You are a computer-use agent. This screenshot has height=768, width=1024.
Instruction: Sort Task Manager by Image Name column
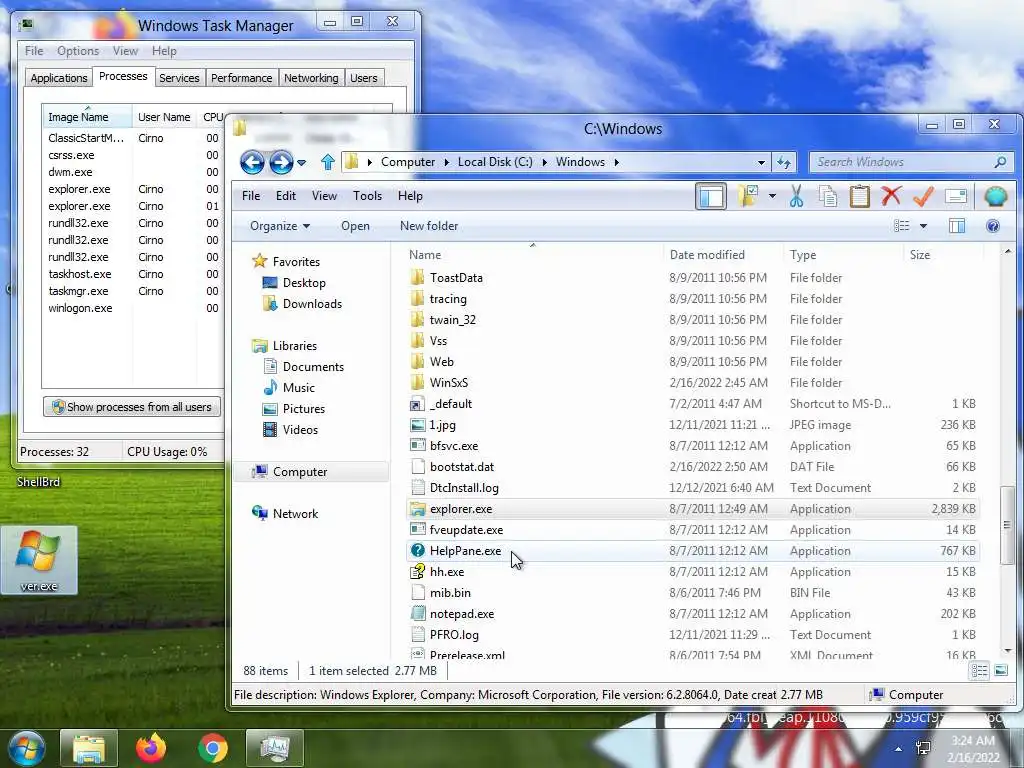click(x=88, y=117)
